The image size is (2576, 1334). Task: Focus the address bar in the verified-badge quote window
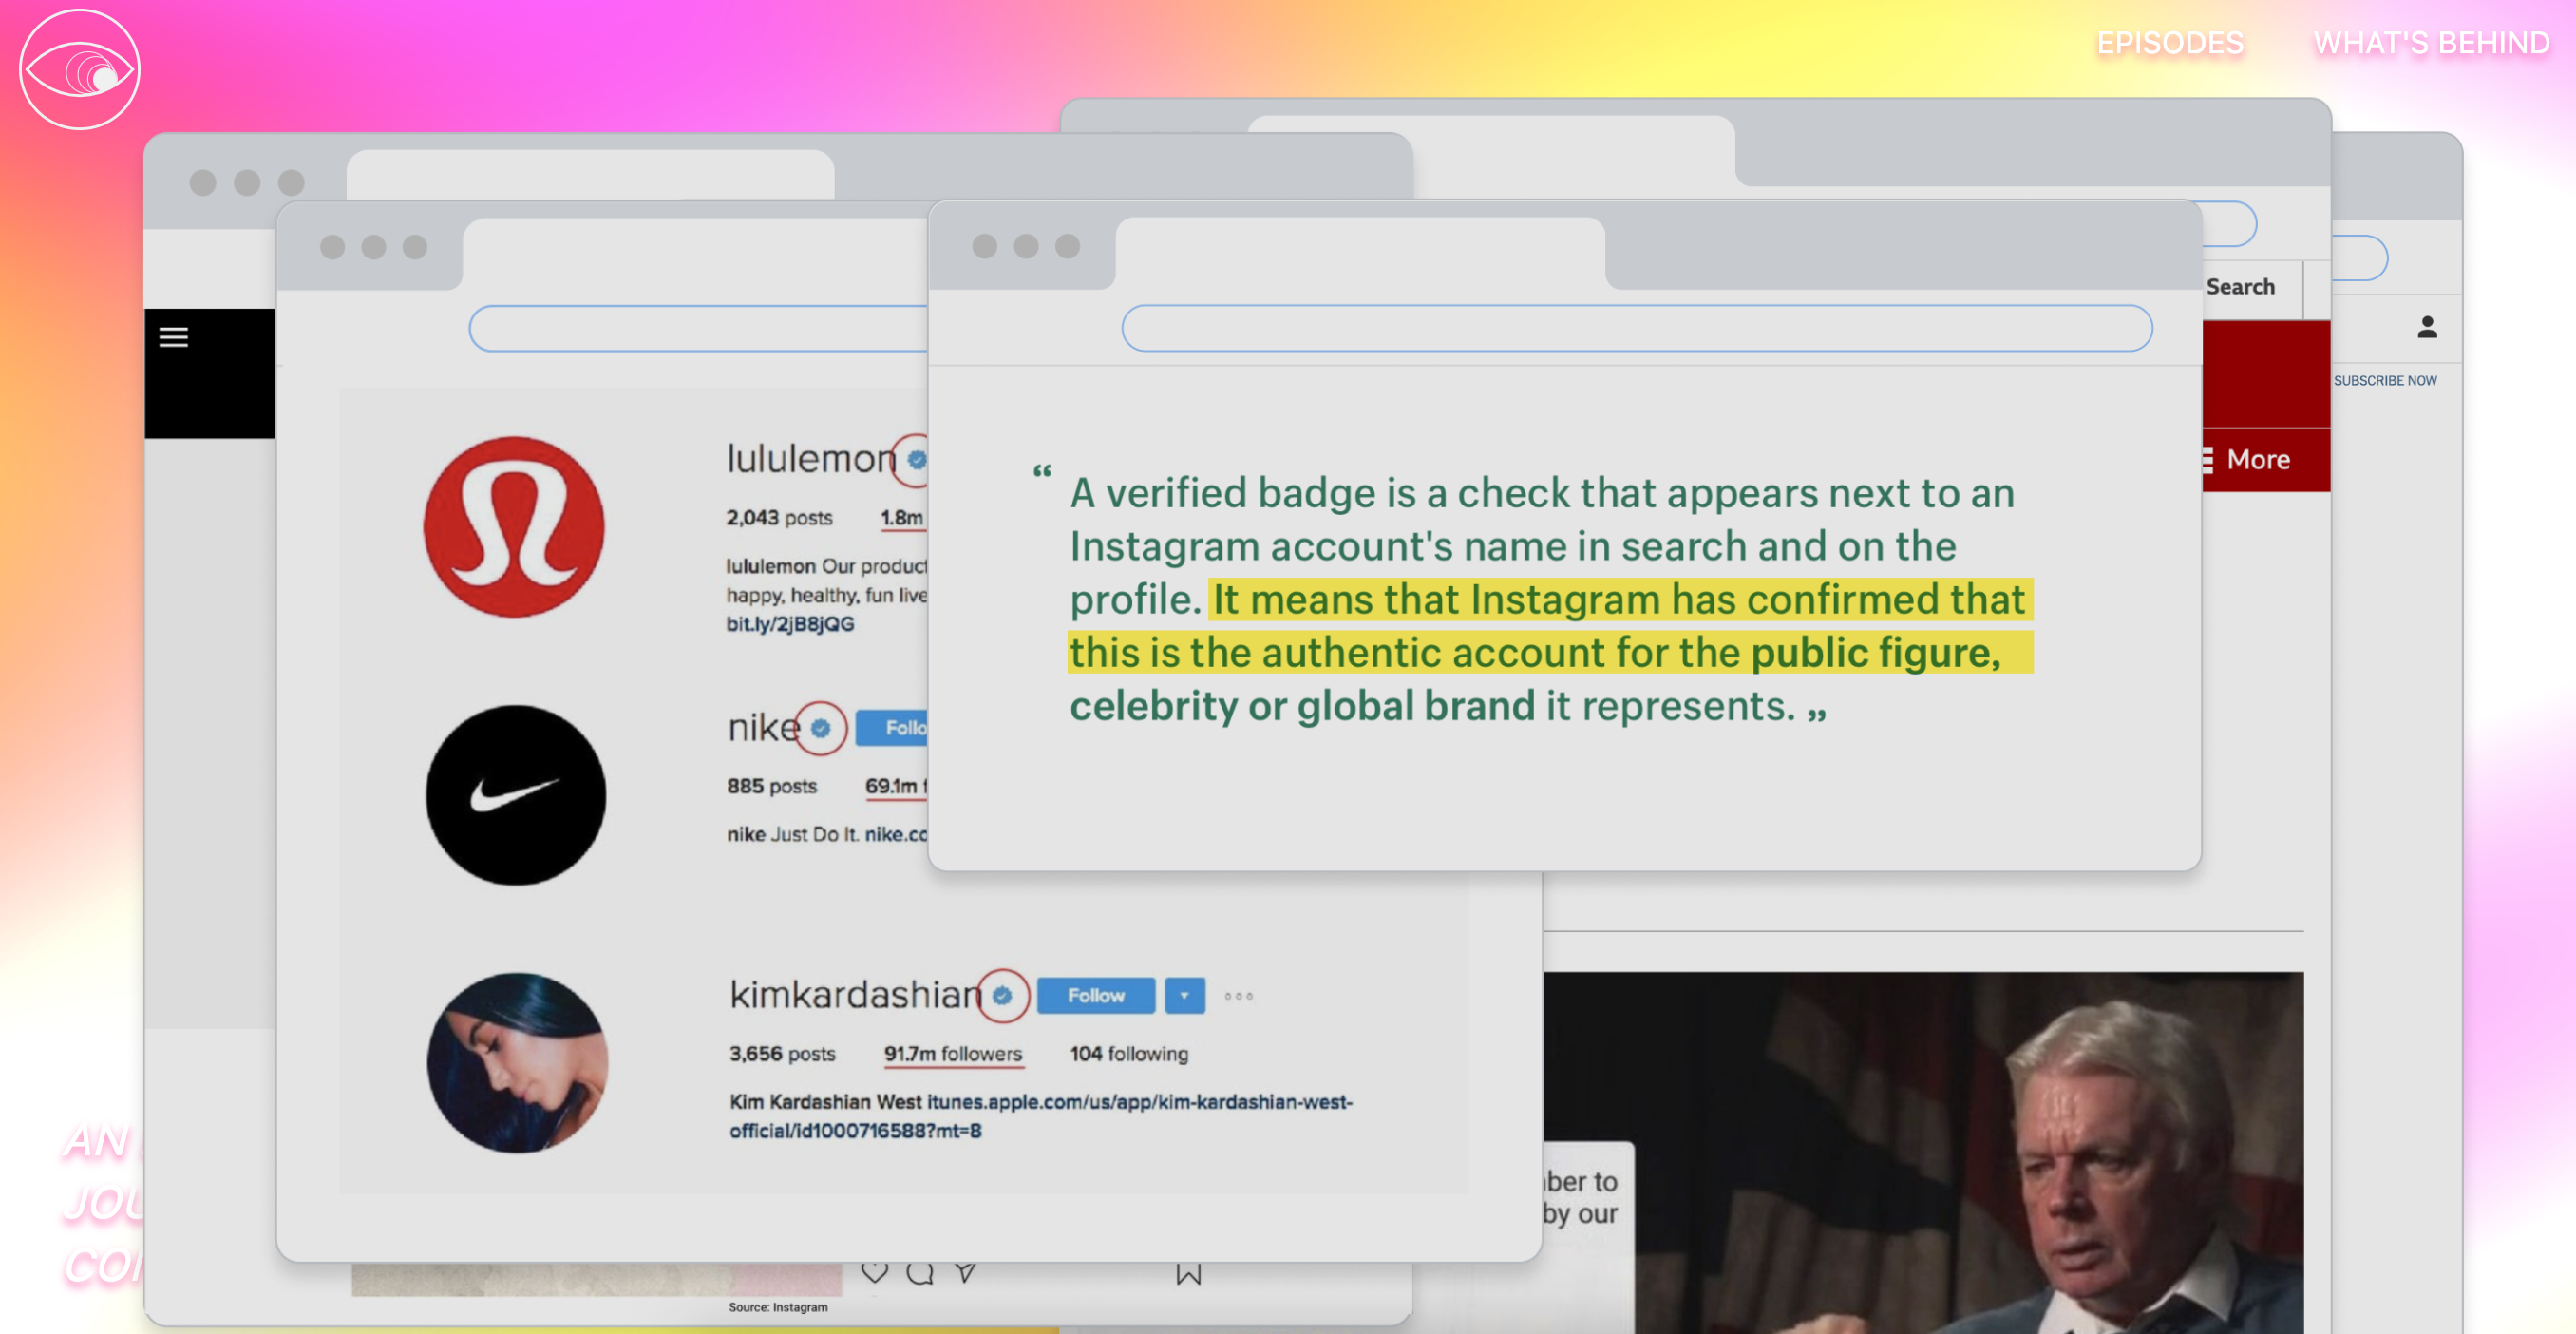1637,328
